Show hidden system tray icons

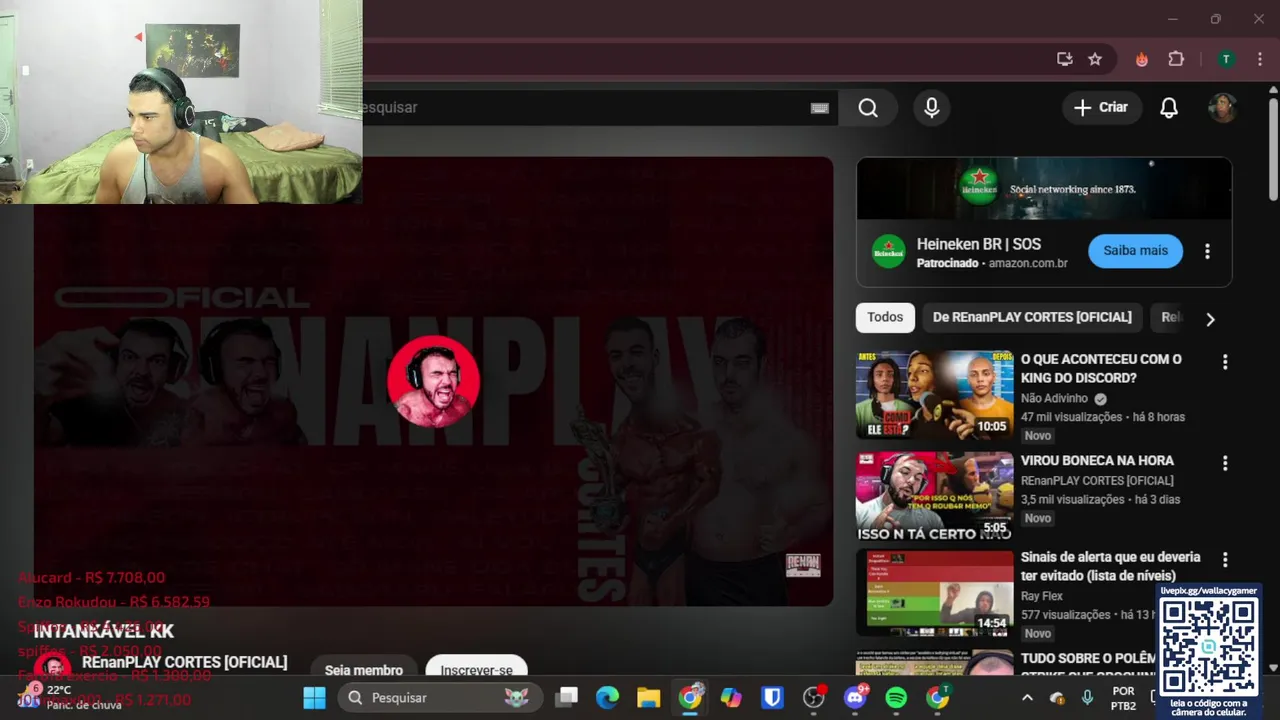pos(1027,698)
